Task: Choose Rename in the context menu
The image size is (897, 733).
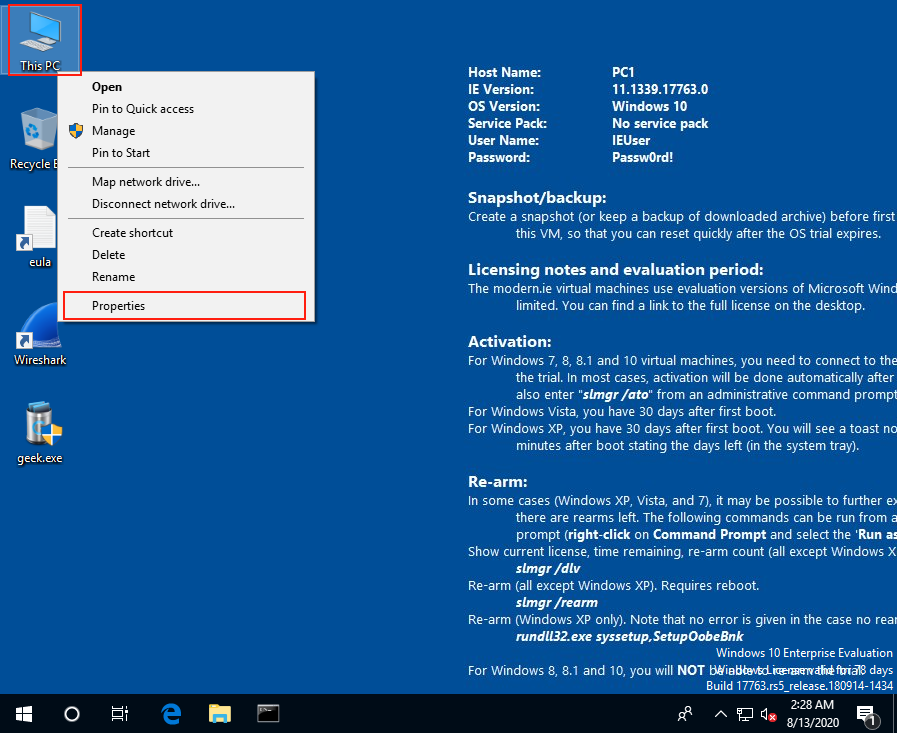Action: tap(186, 277)
